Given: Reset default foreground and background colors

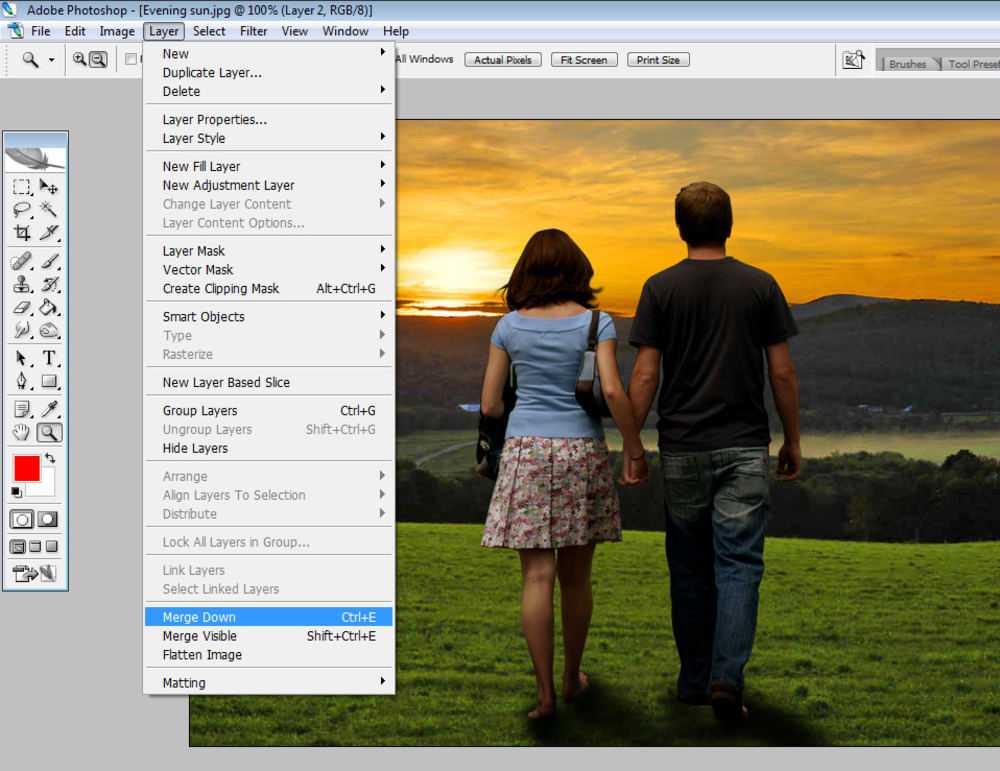Looking at the screenshot, I should click(17, 492).
